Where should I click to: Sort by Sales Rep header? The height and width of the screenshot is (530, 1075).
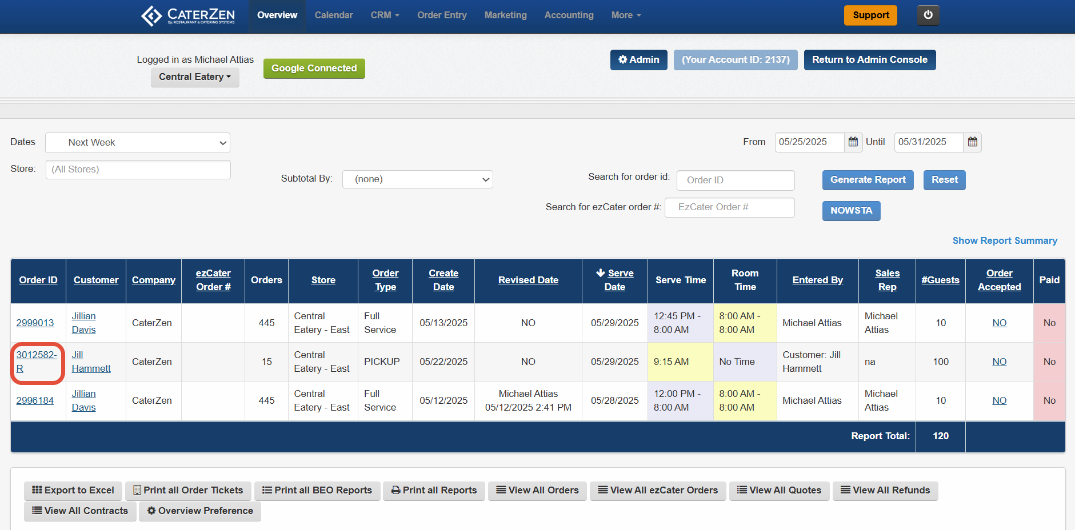[887, 280]
